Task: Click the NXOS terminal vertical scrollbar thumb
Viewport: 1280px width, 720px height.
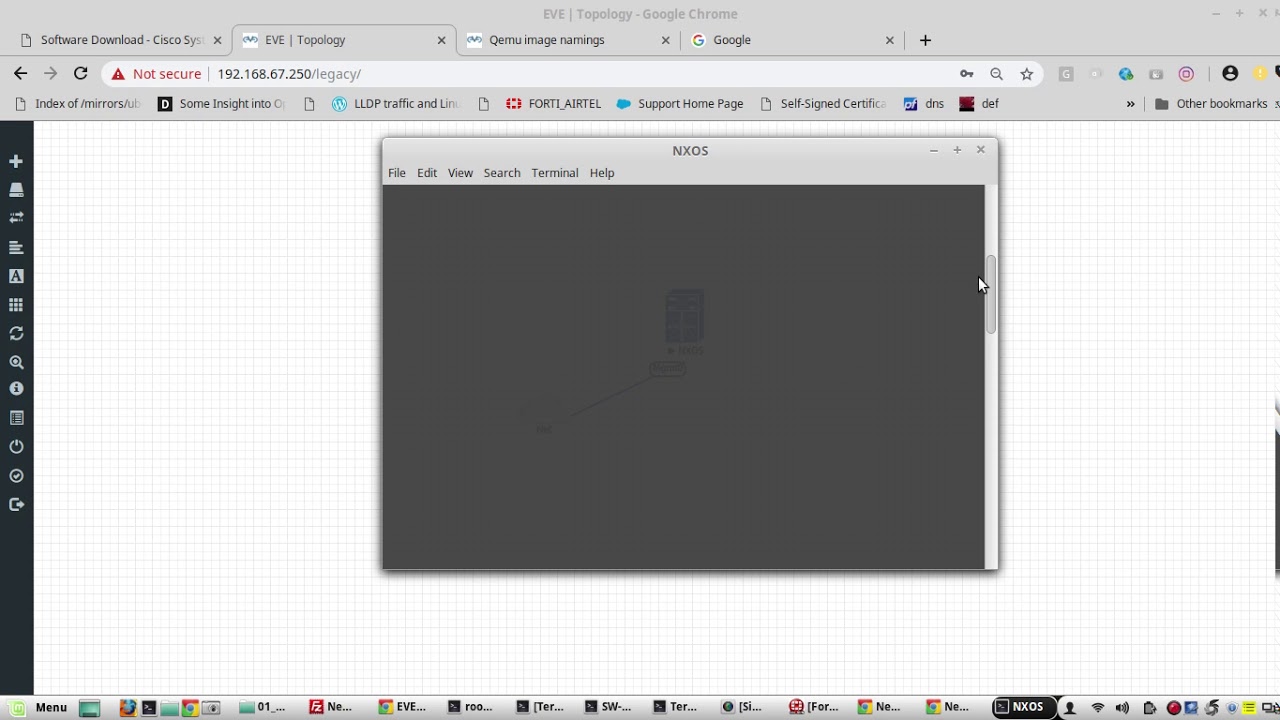Action: 991,294
